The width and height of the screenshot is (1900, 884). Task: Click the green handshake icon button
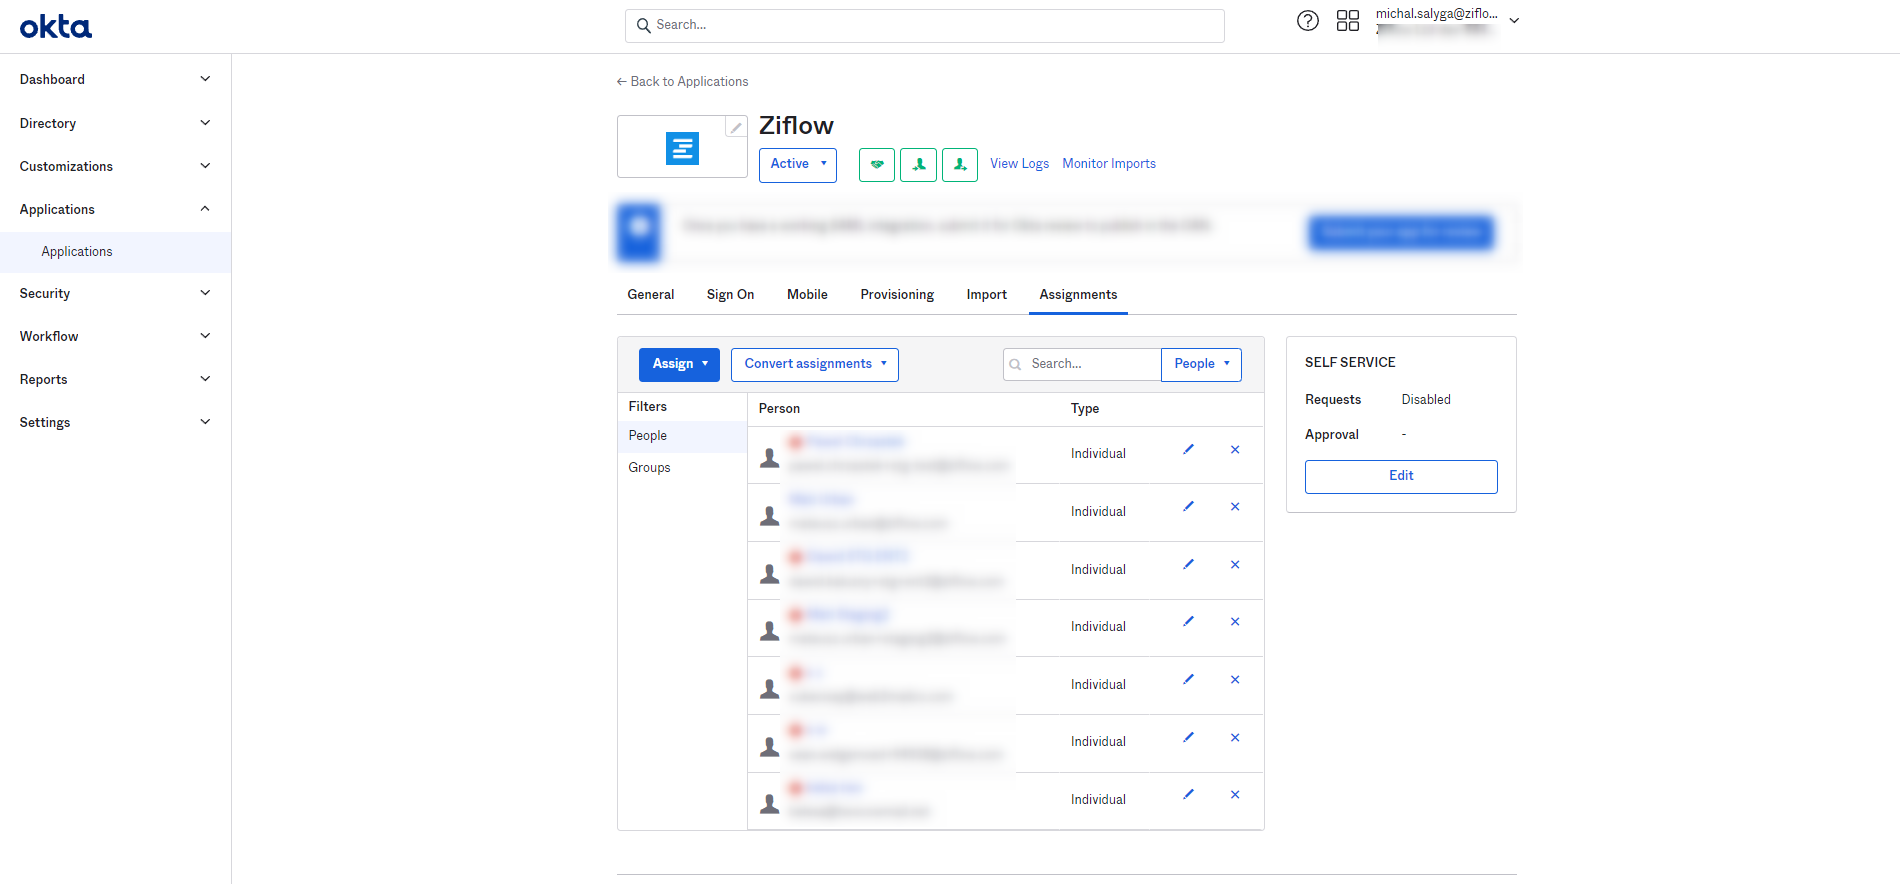[x=877, y=165]
